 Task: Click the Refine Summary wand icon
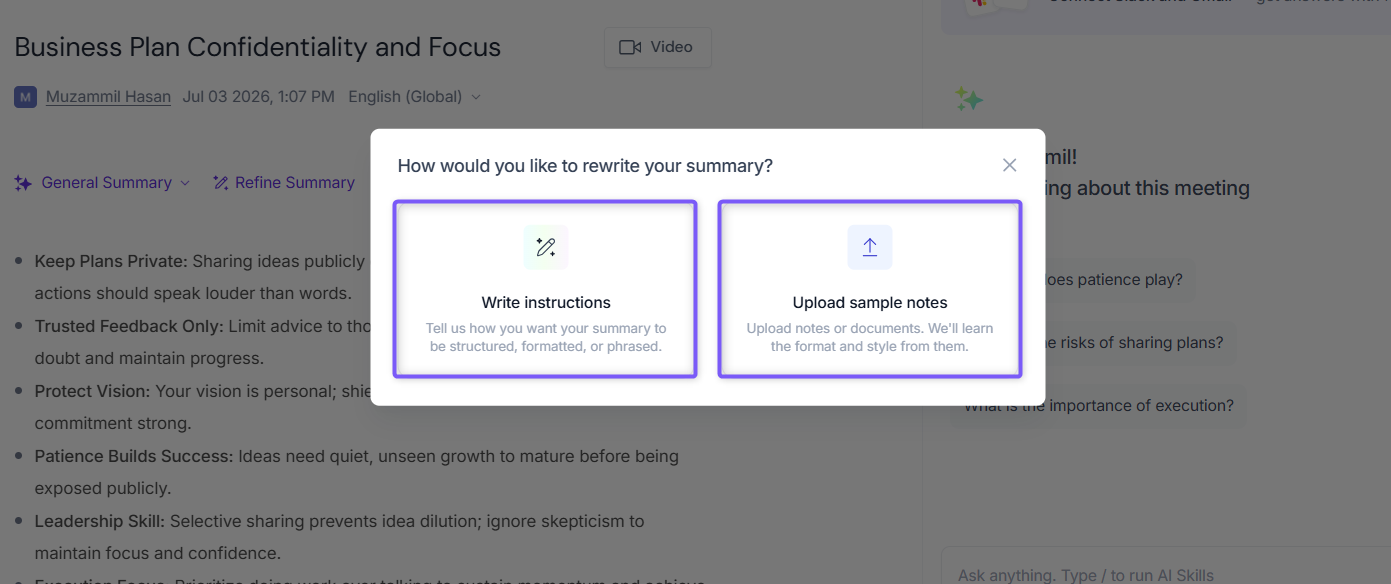click(x=221, y=183)
